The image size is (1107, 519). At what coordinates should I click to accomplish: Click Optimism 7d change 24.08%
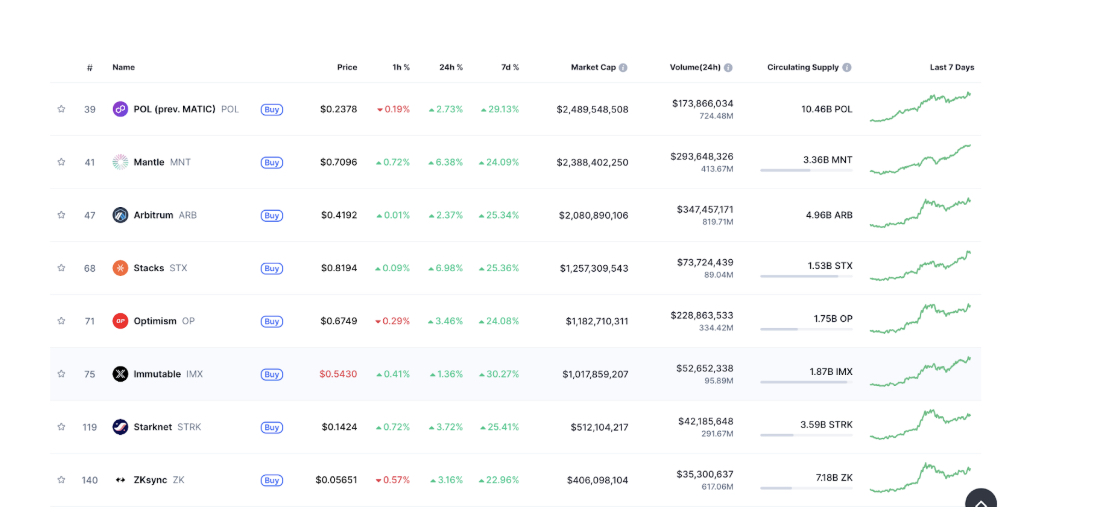498,321
